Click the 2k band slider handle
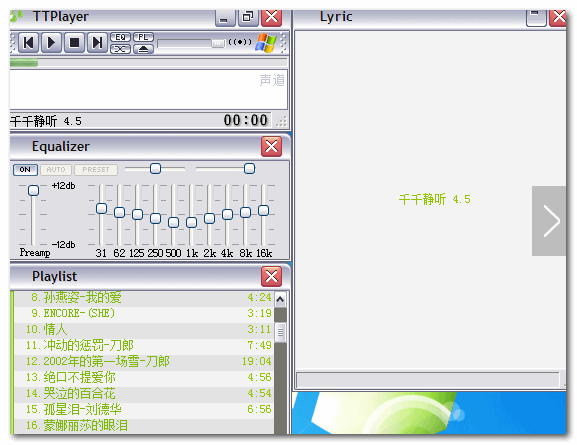577x445 pixels. click(209, 218)
